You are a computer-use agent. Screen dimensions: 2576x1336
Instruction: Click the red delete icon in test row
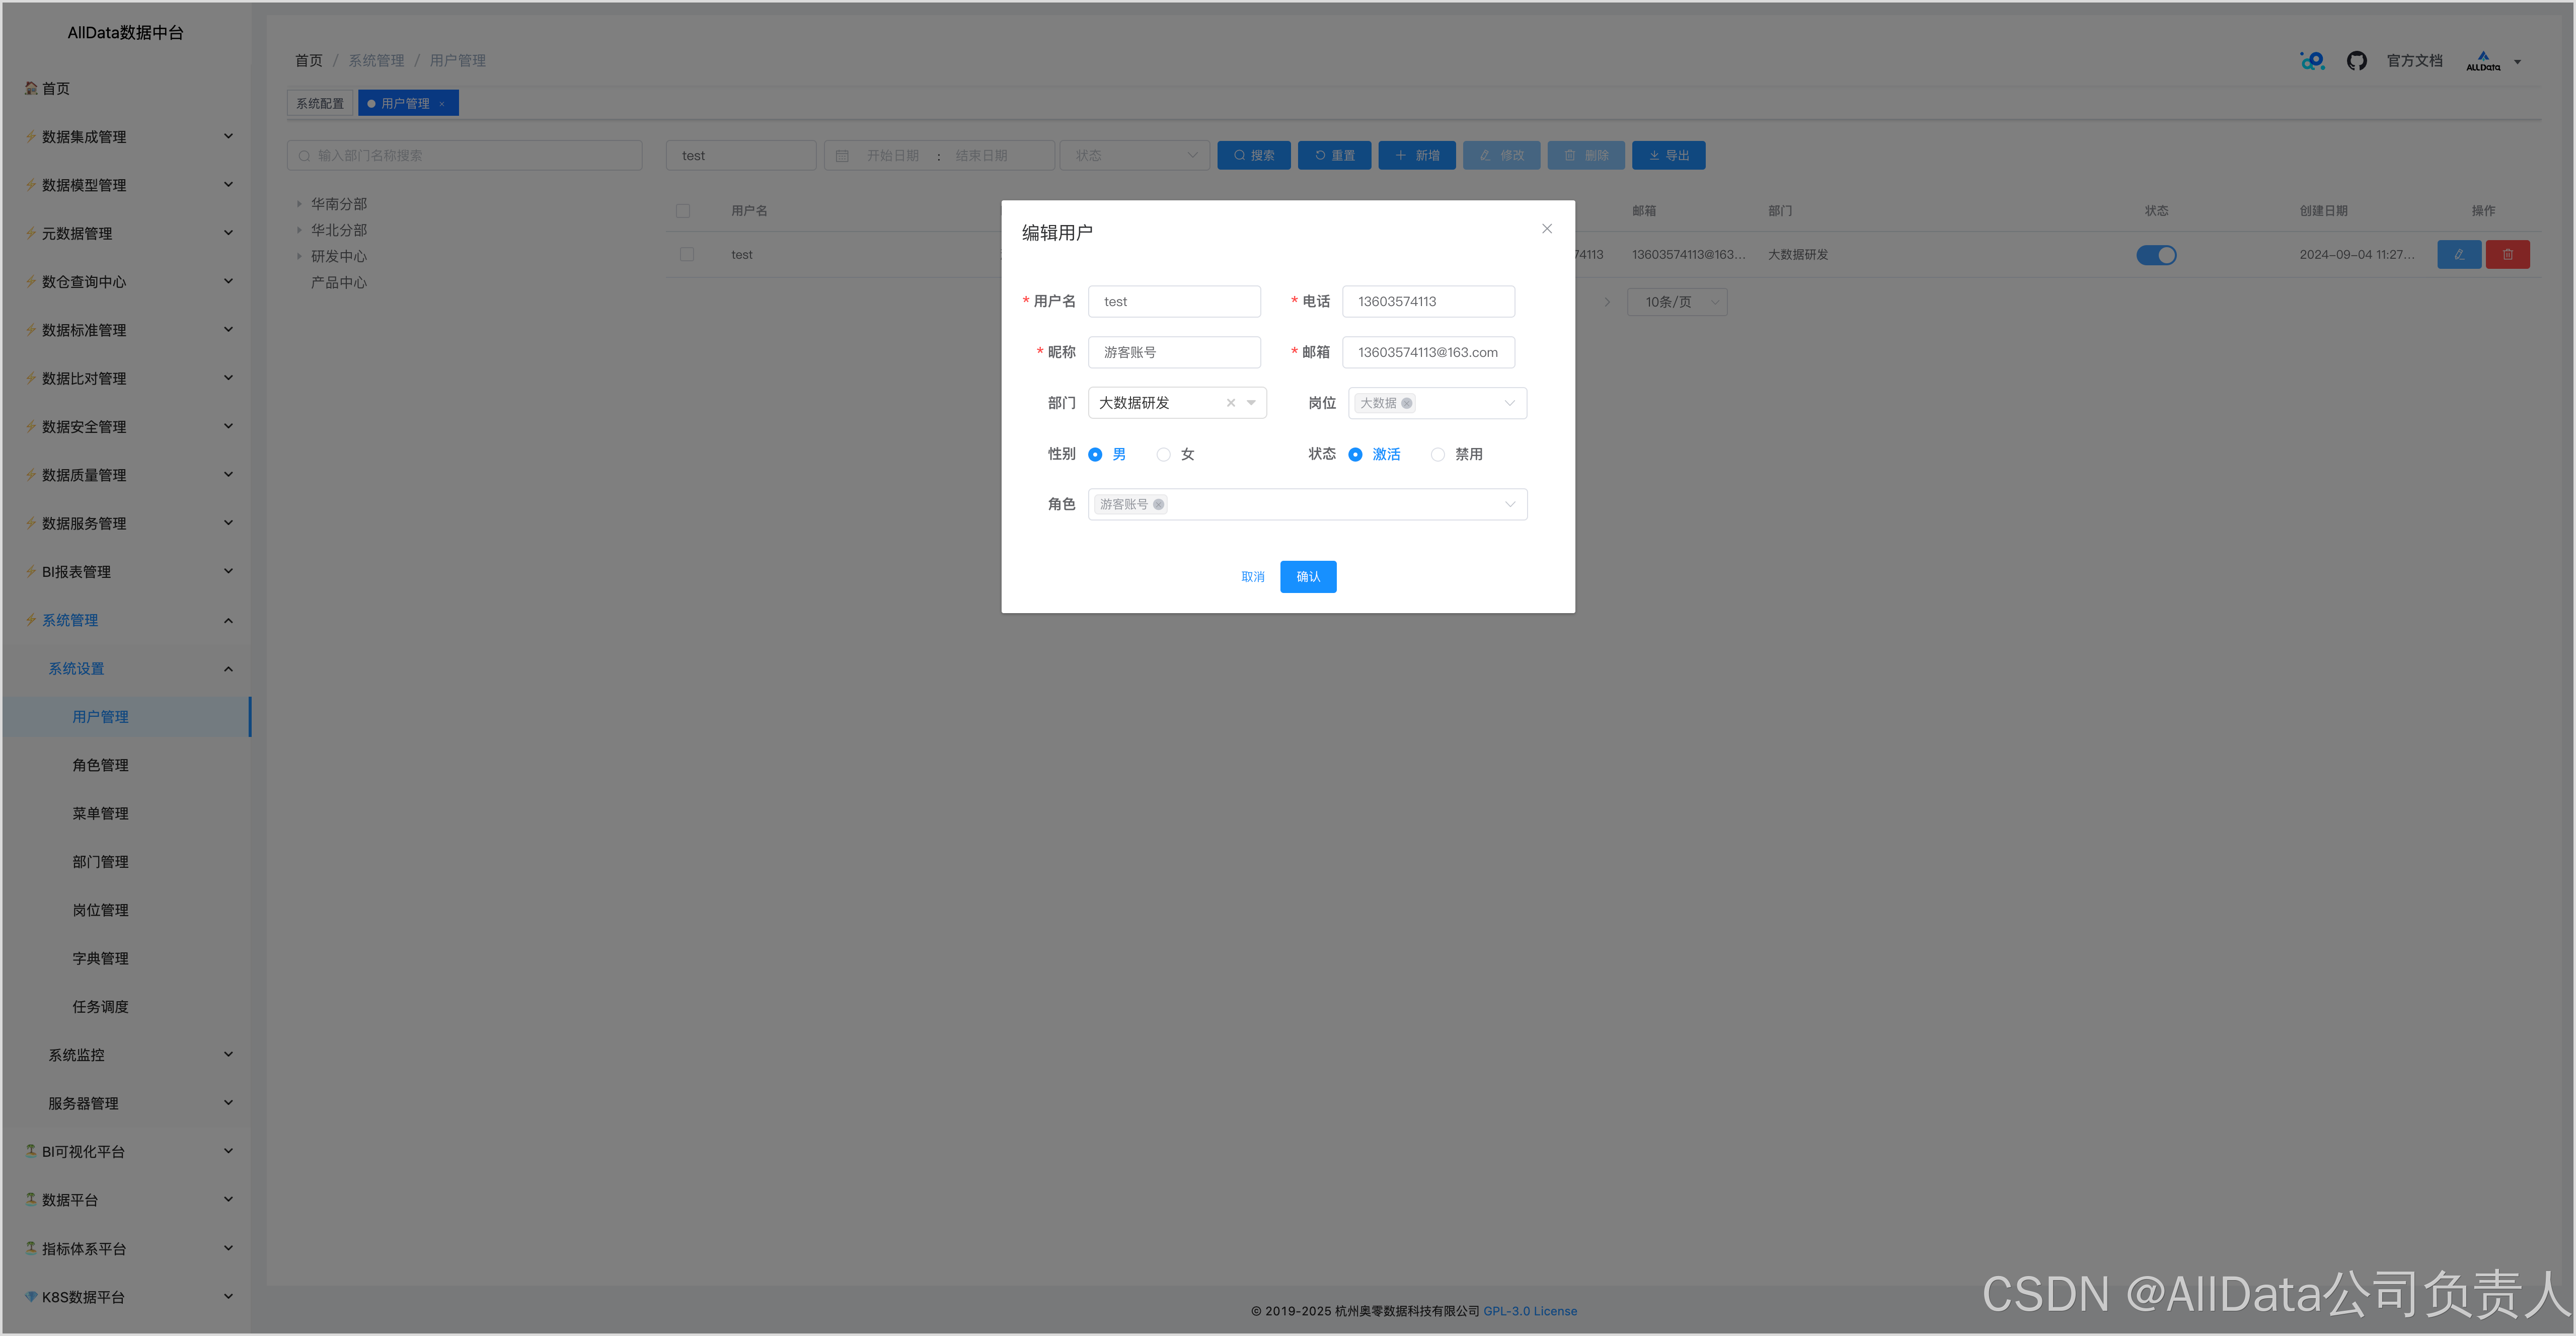click(x=2507, y=255)
